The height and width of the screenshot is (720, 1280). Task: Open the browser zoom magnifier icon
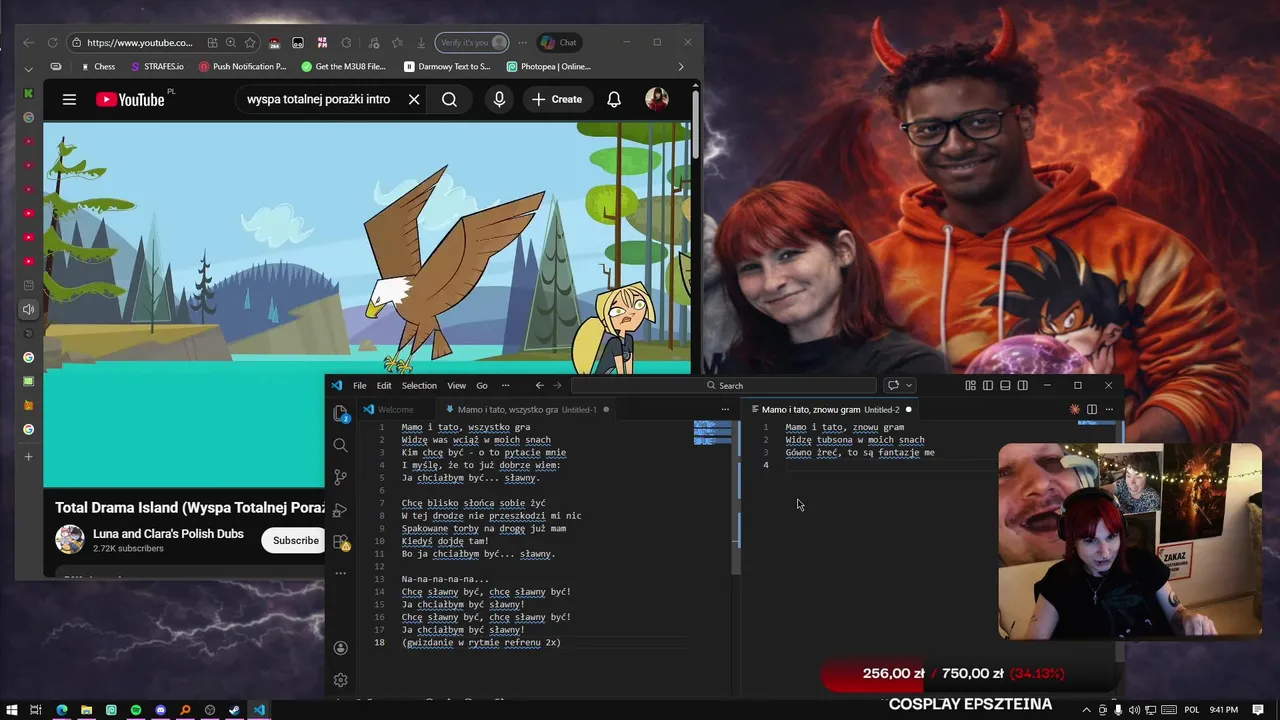231,42
